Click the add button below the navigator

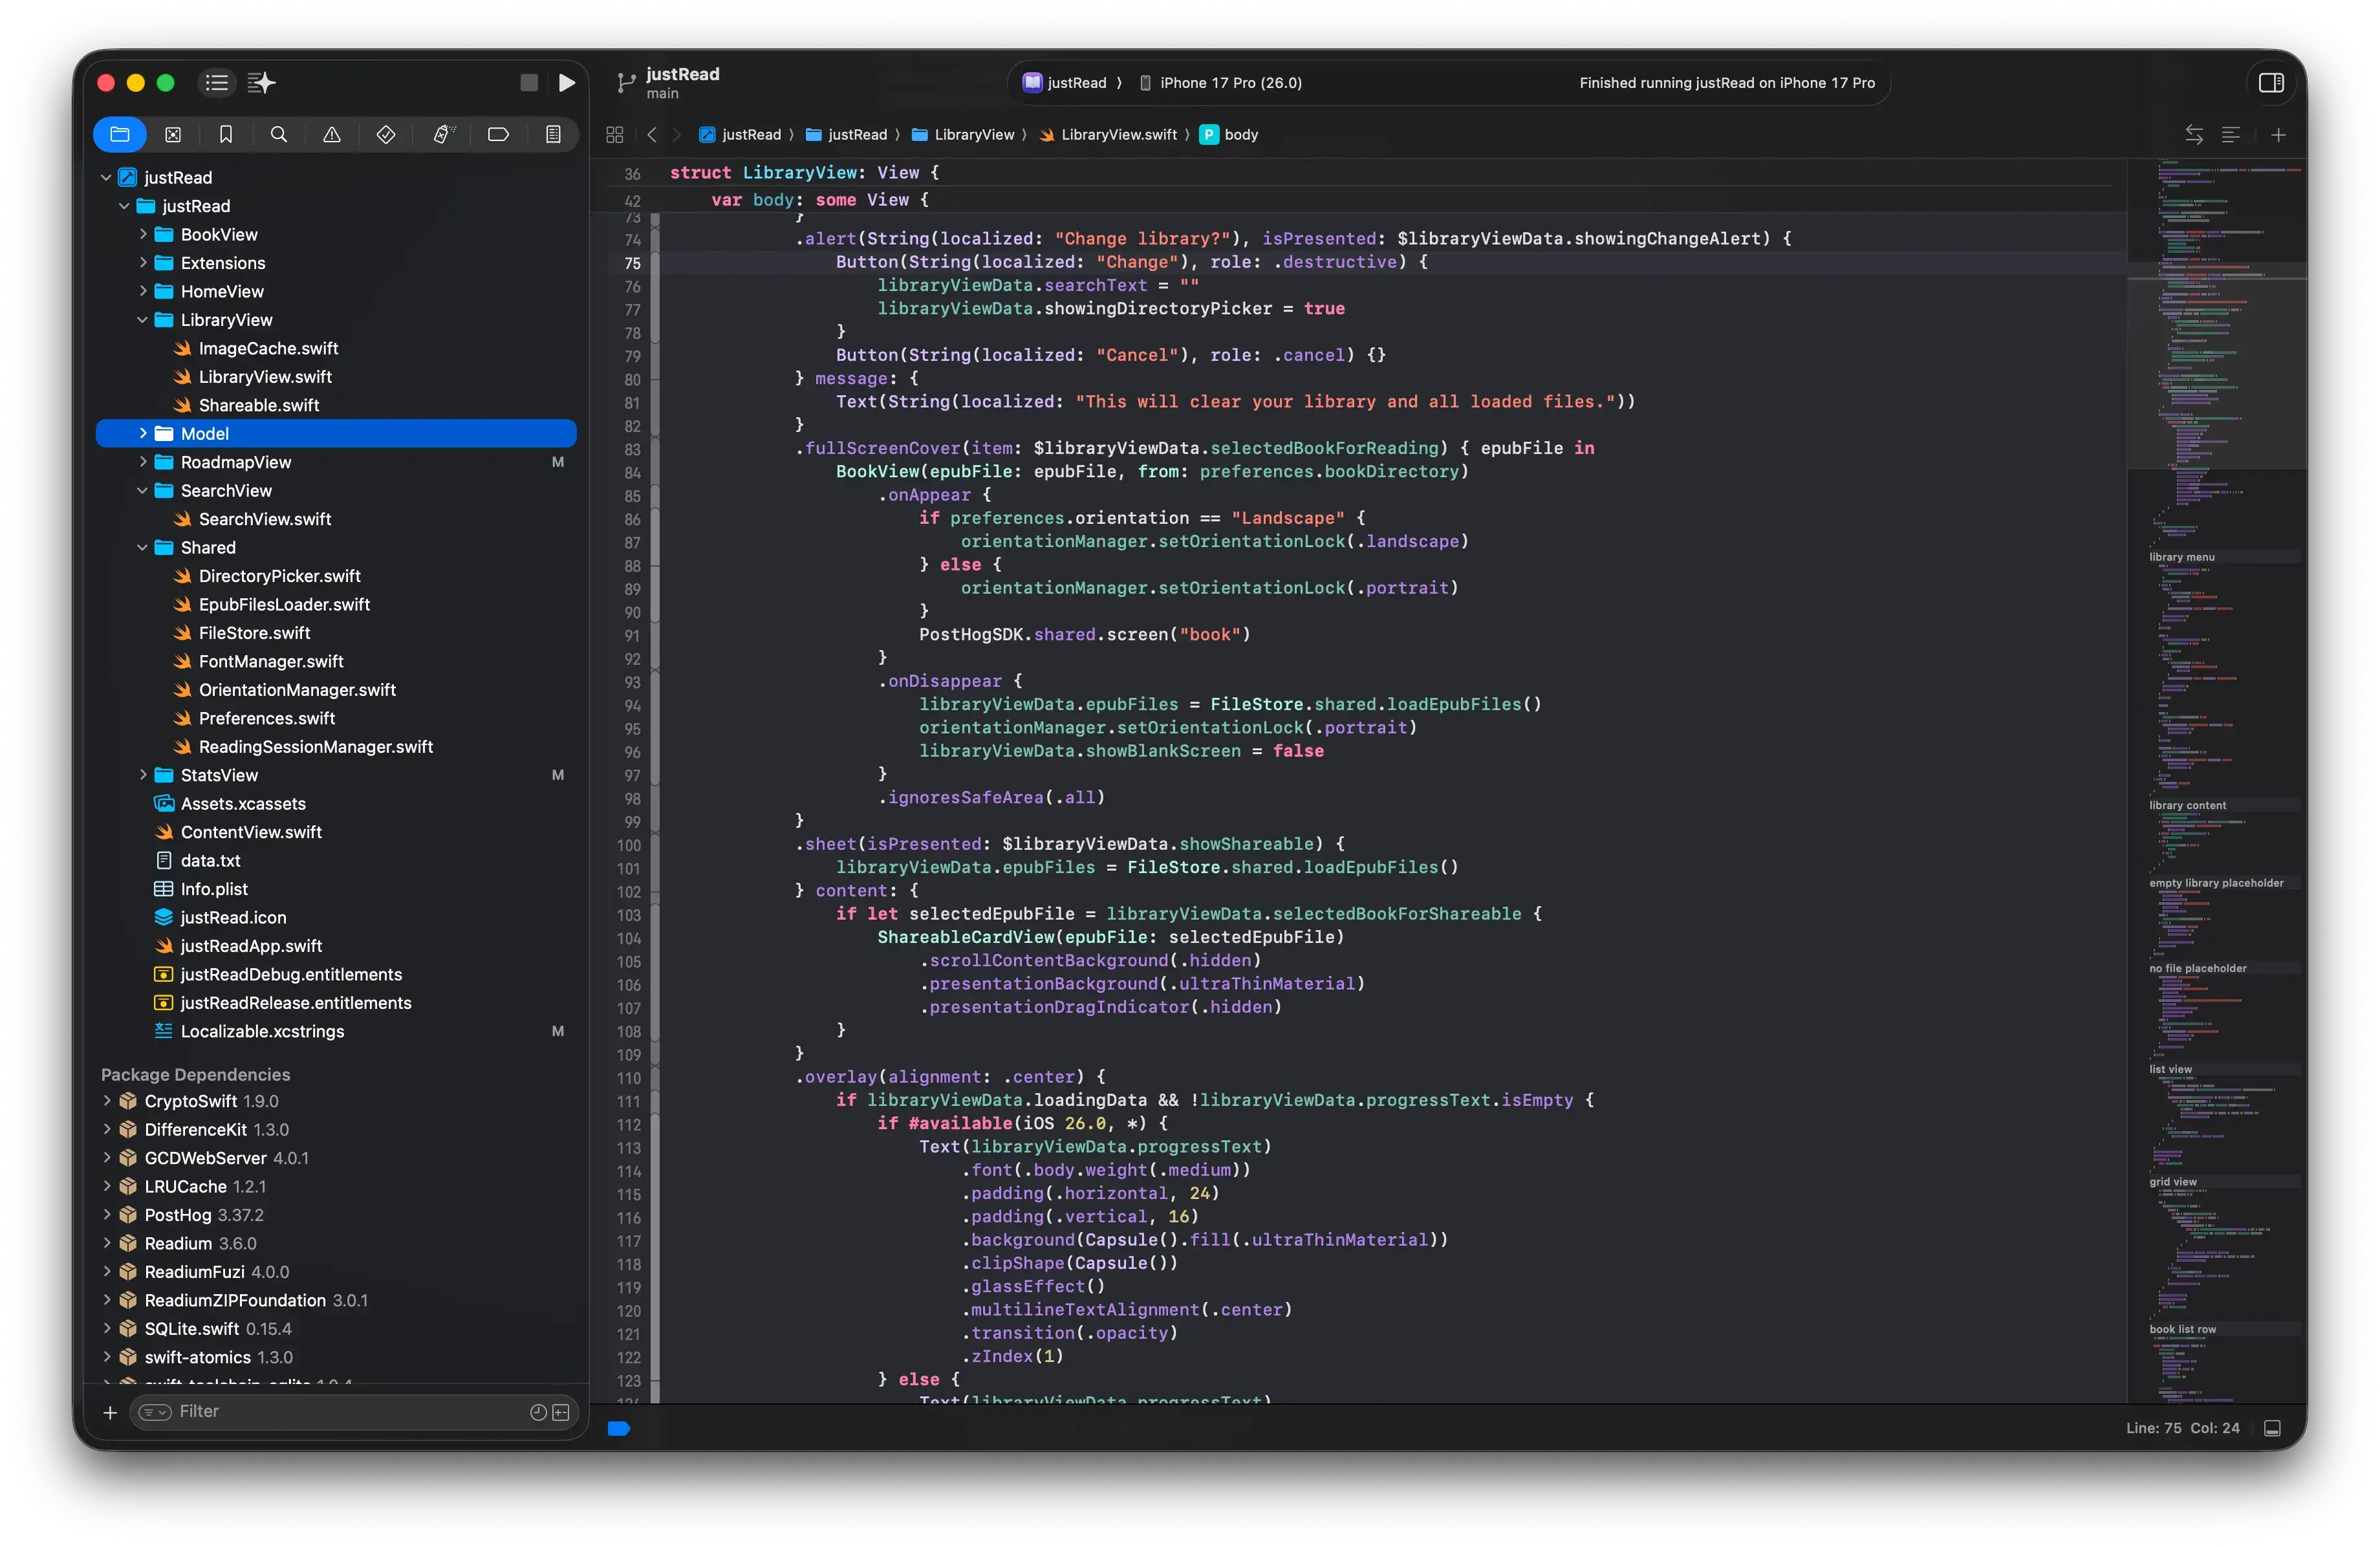[x=110, y=1412]
